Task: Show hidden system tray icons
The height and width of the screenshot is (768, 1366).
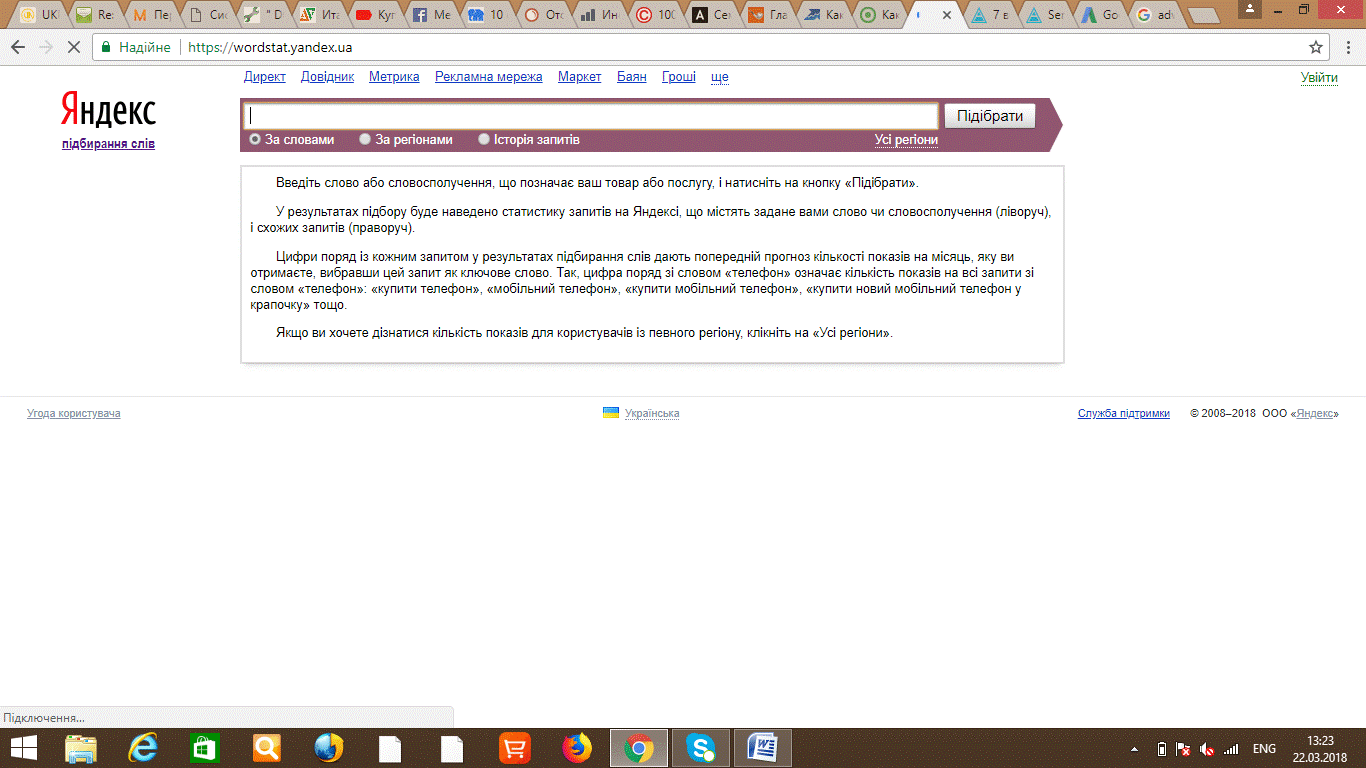Action: [1134, 749]
